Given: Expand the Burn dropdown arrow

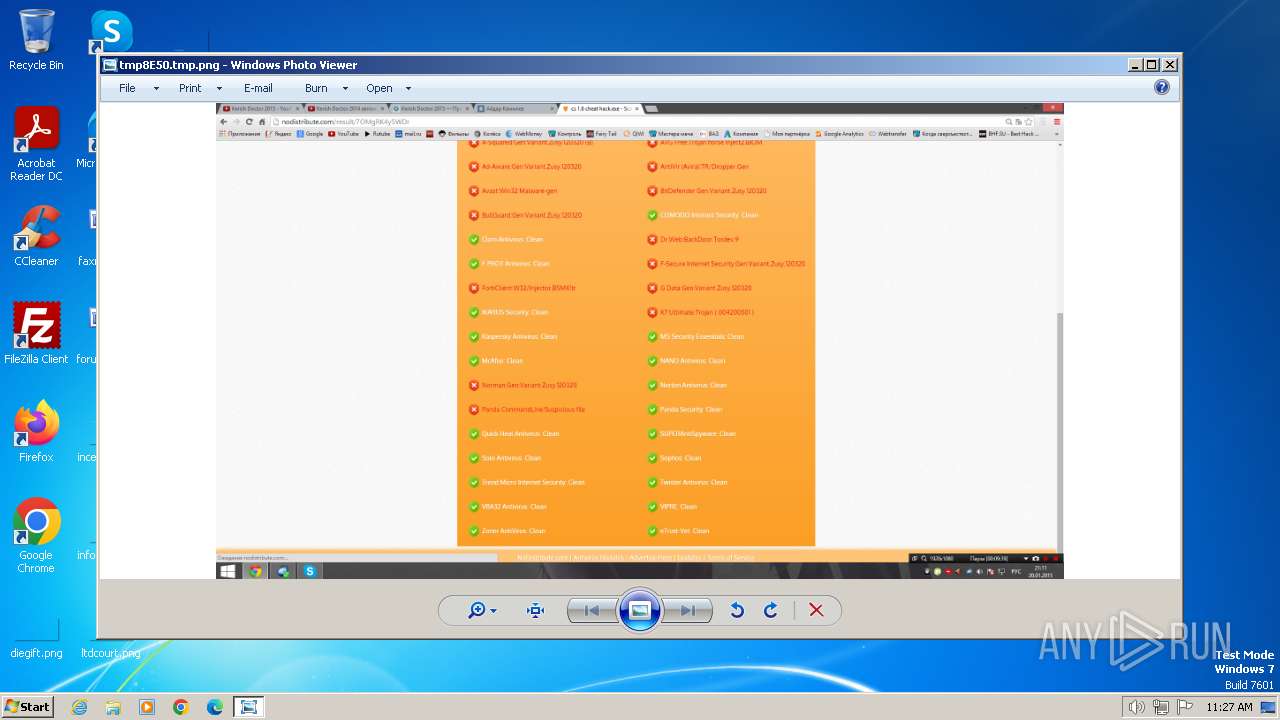Looking at the screenshot, I should 345,89.
